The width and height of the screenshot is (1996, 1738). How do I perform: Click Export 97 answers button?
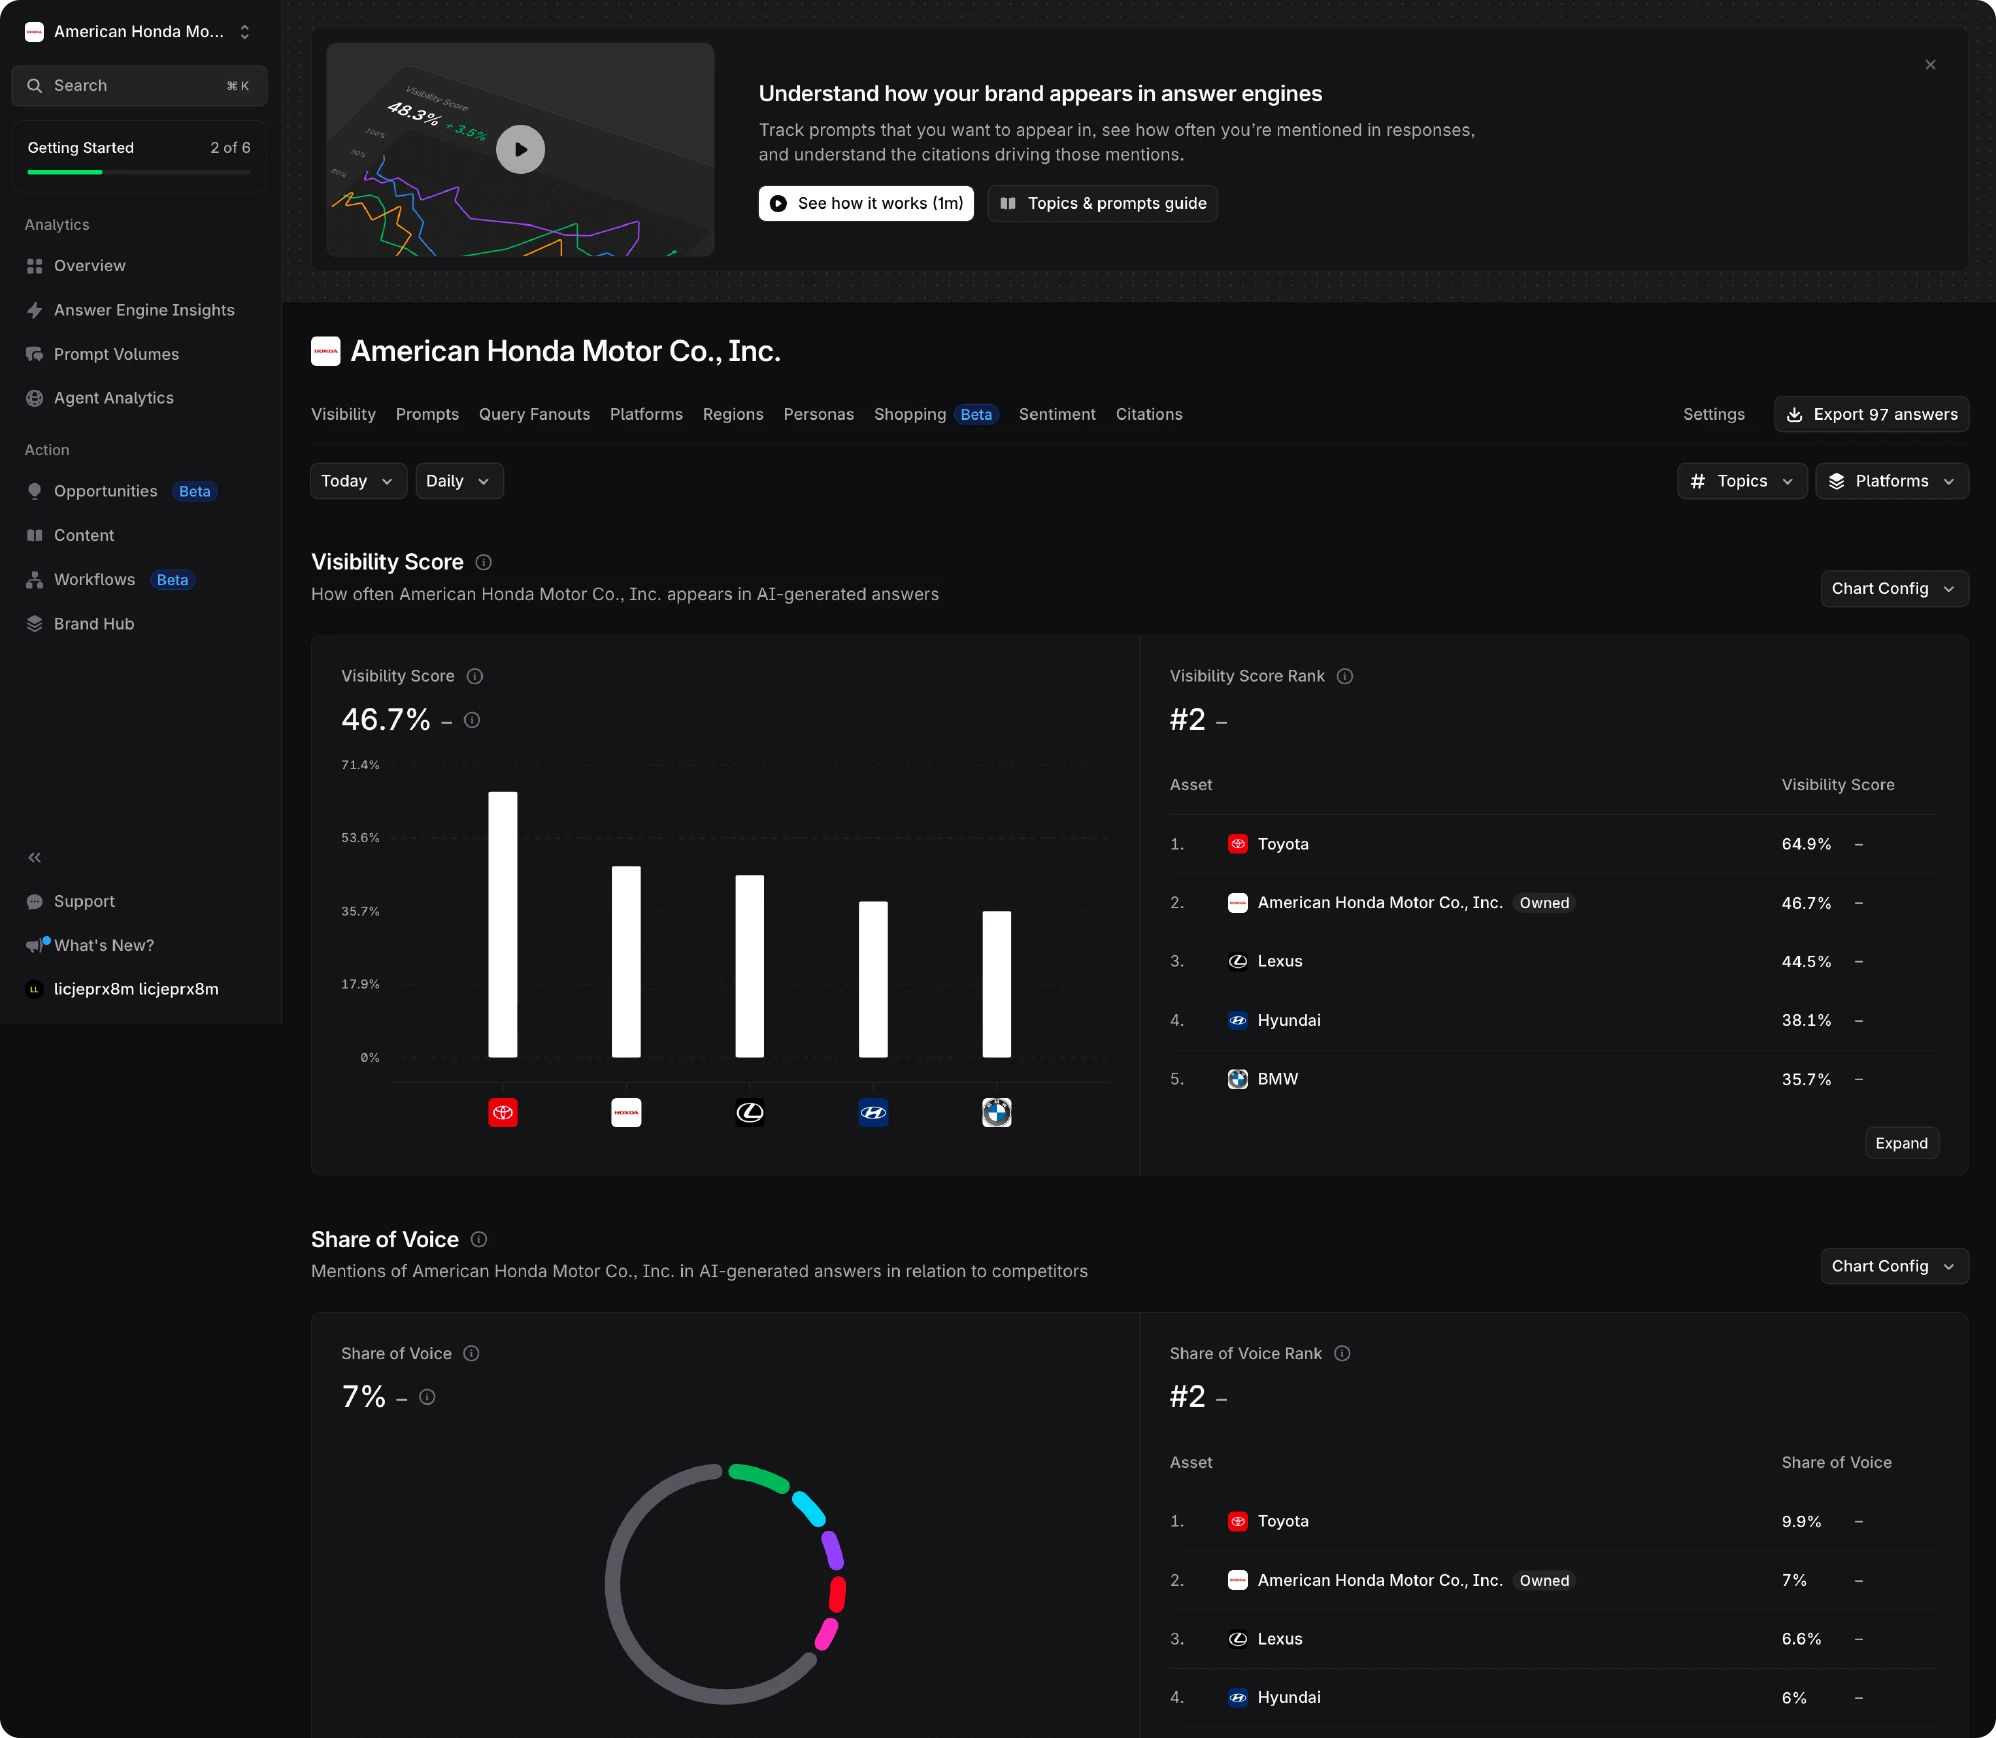pos(1871,414)
